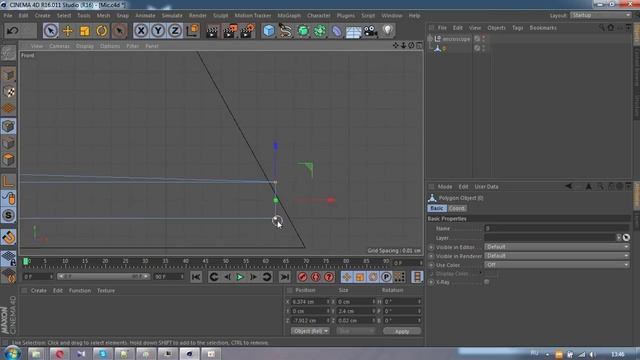The width and height of the screenshot is (640, 360).
Task: Render the active view clapperboard icon
Action: [212, 31]
